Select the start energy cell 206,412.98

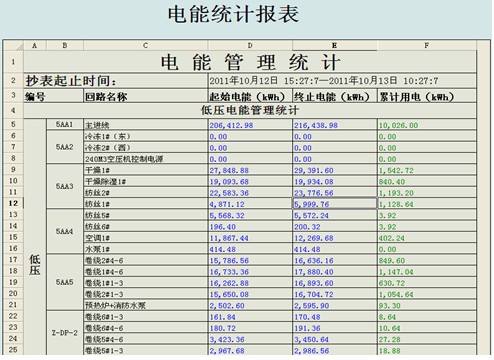click(x=250, y=125)
